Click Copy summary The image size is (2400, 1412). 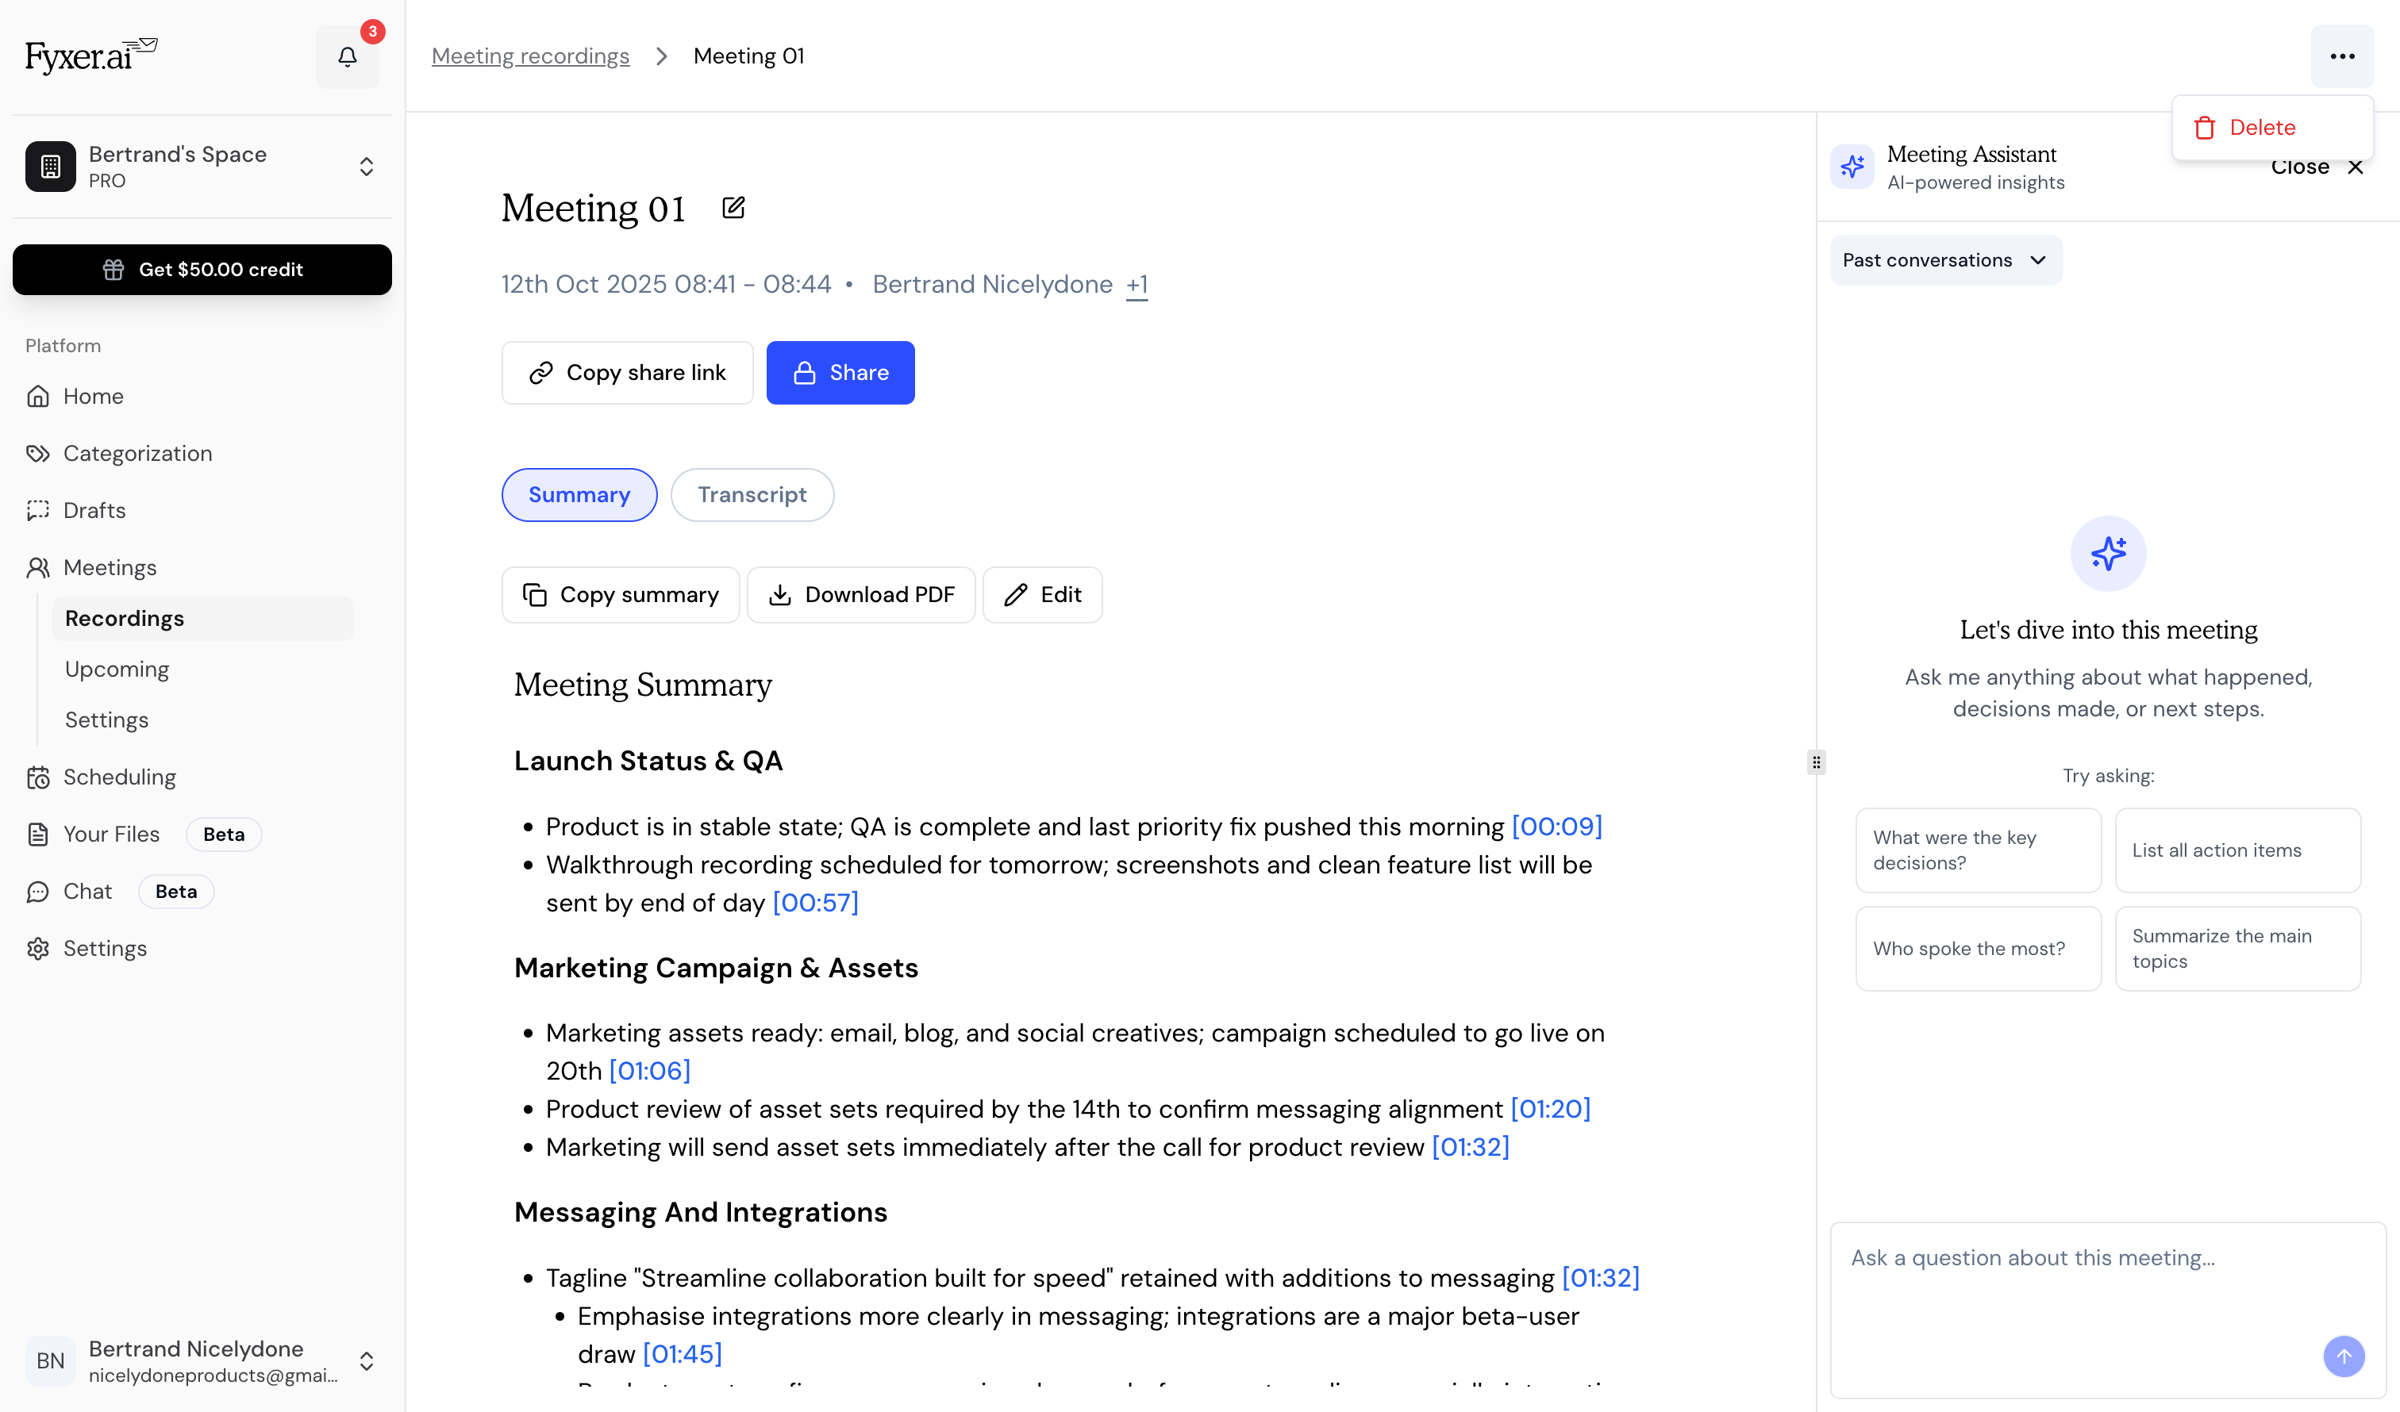pos(620,595)
